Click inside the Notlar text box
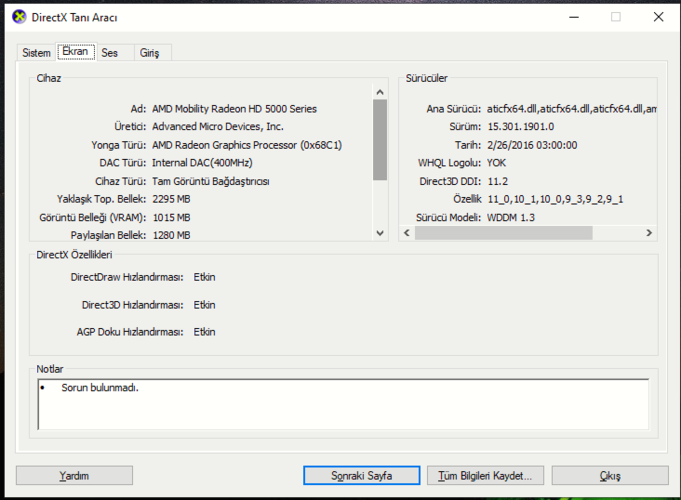 pos(344,404)
